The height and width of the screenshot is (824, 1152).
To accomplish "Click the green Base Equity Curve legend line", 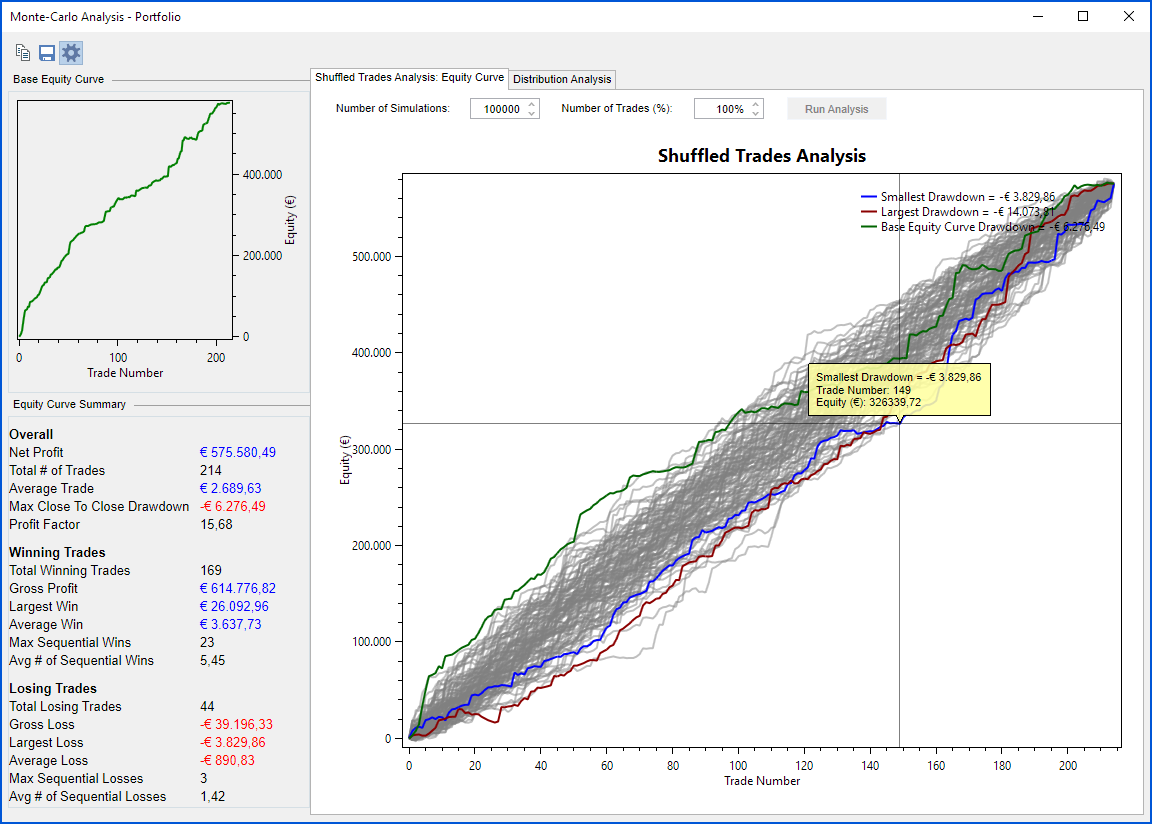I will 868,227.
